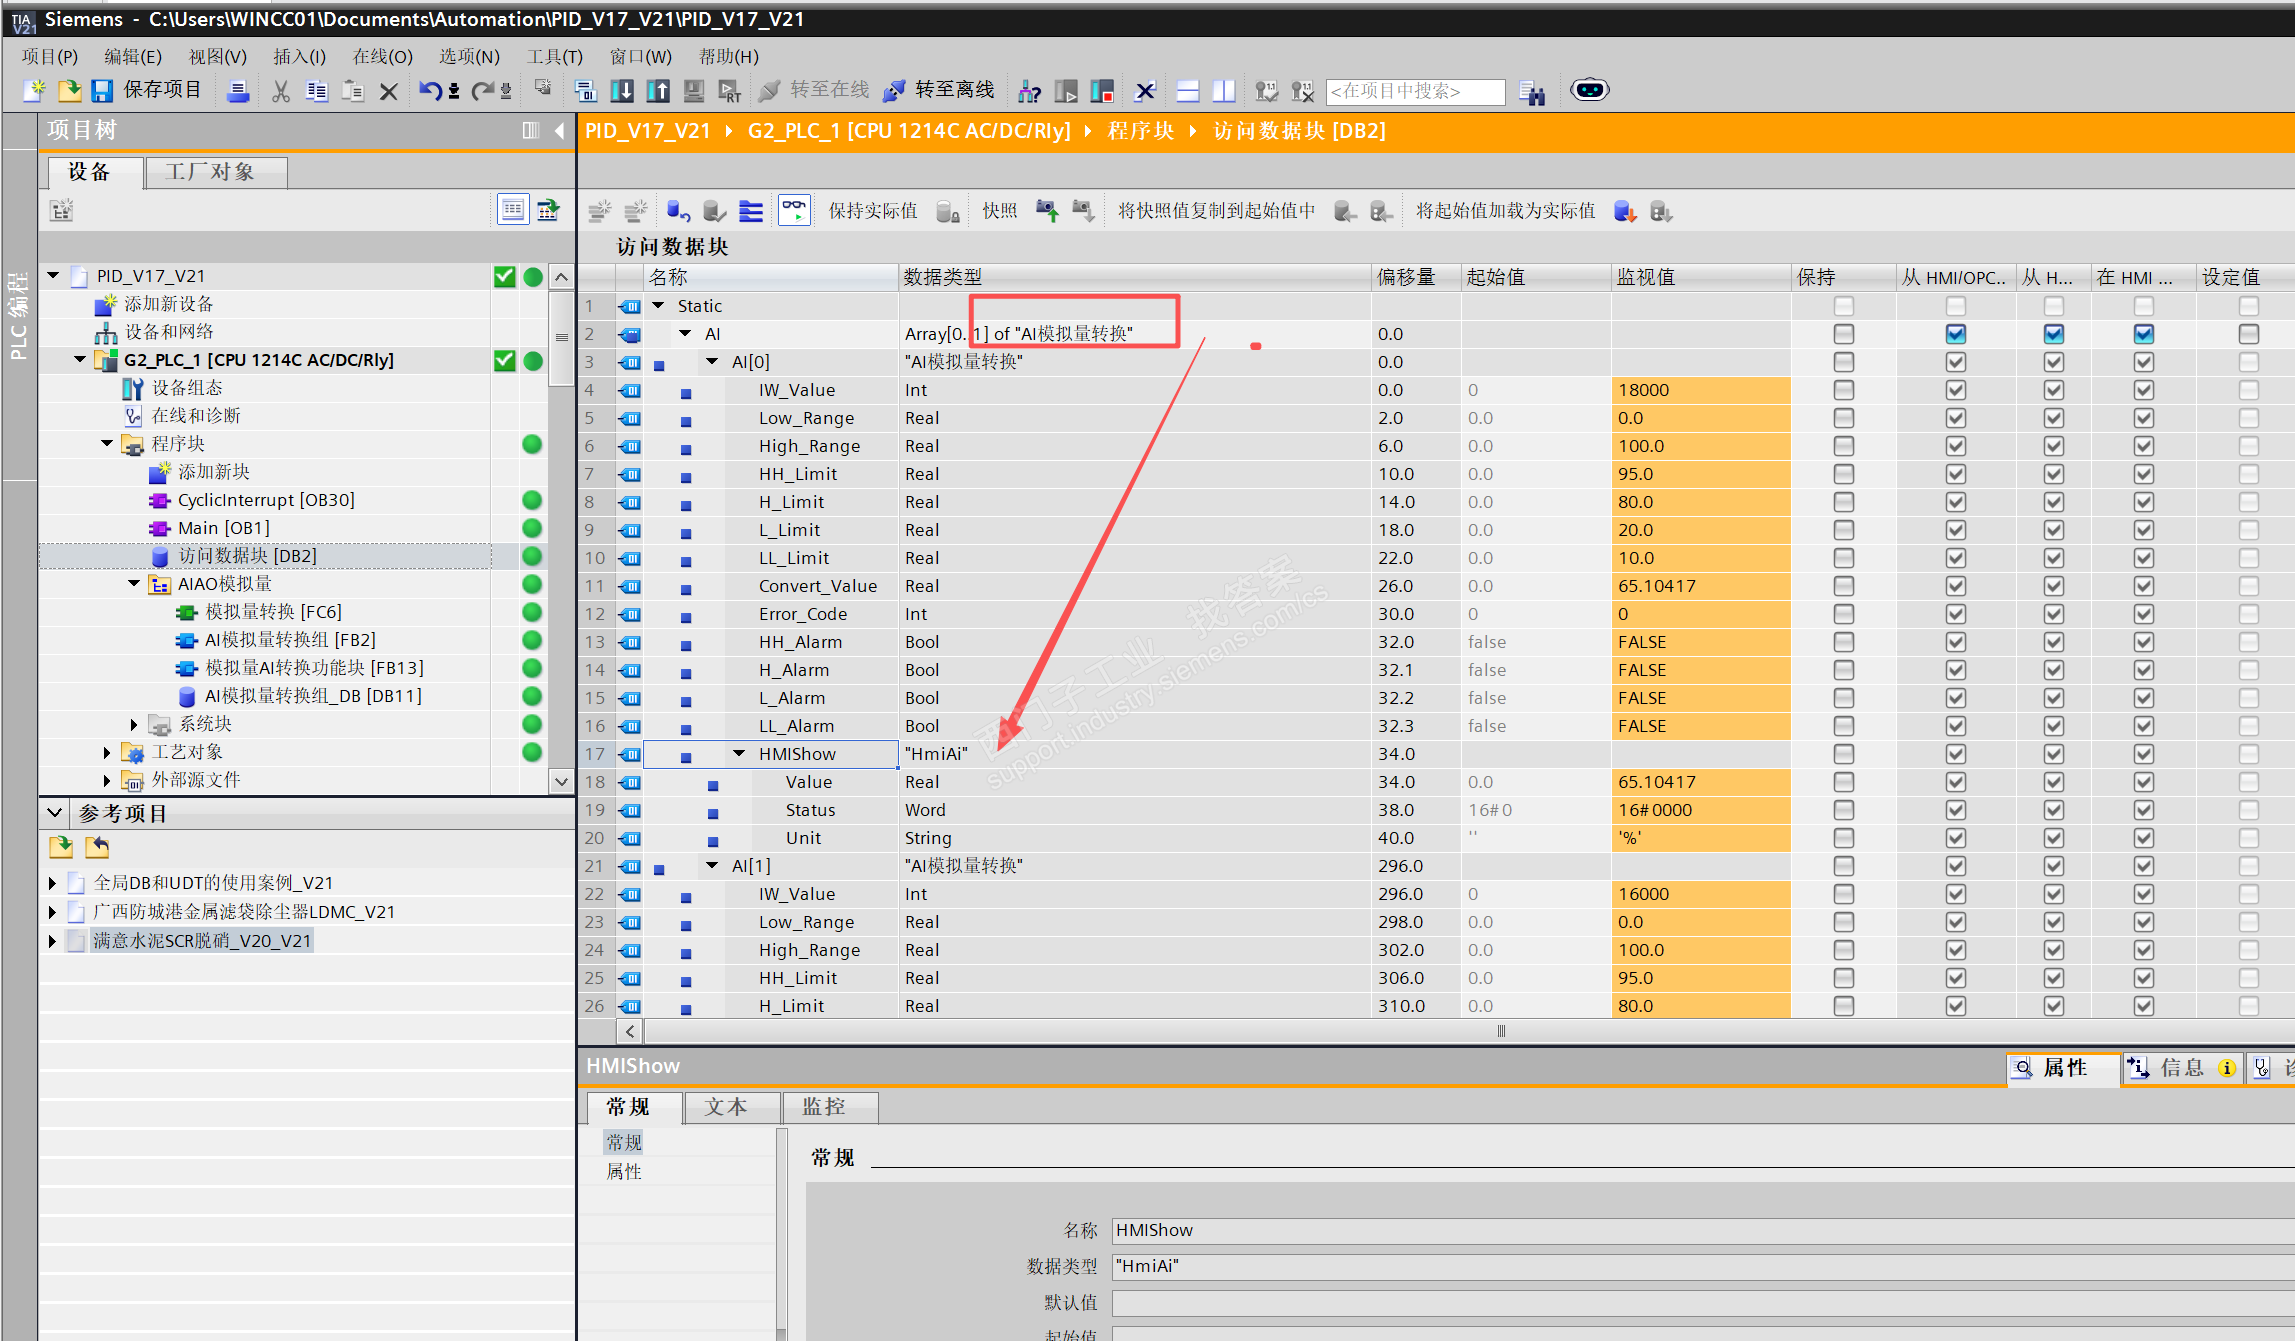The image size is (2295, 1341).
Task: Open the 在线(O) menu
Action: pyautogui.click(x=382, y=56)
